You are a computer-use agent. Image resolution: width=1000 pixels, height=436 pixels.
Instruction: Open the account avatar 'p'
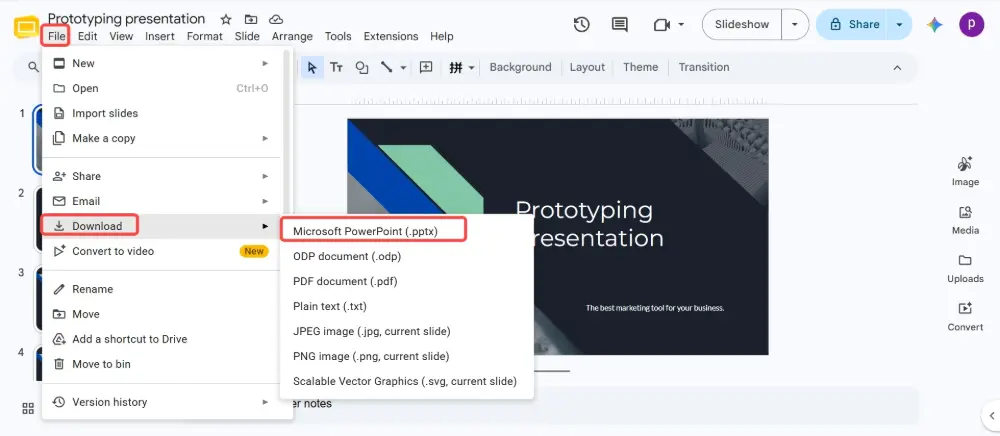coord(971,25)
